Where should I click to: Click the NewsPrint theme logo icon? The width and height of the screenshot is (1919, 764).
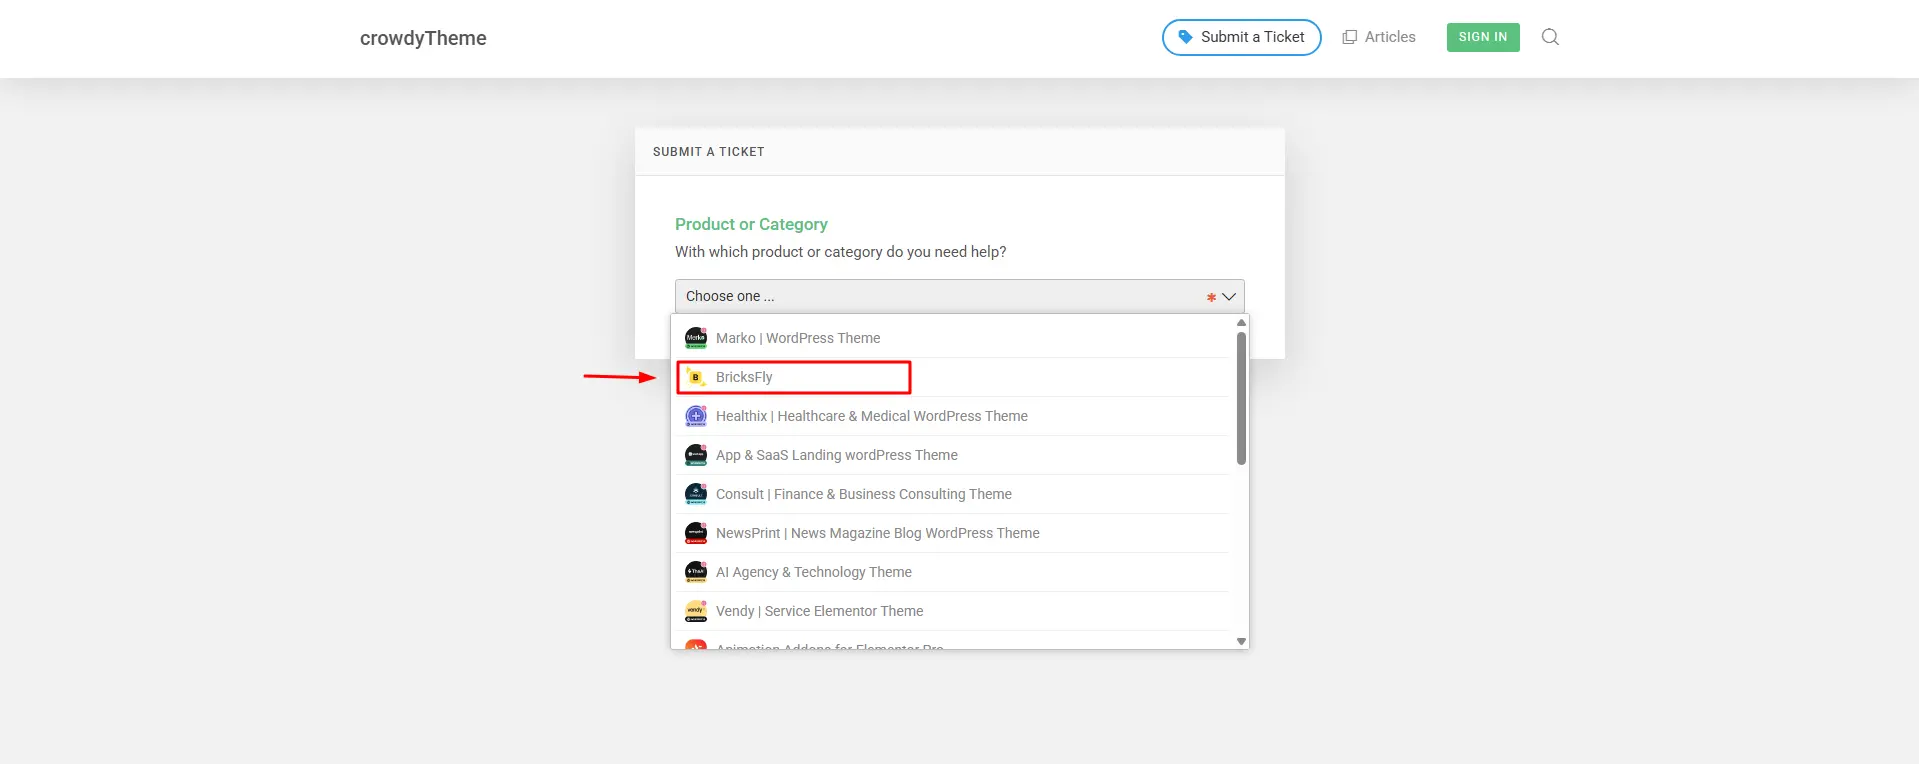(x=696, y=533)
